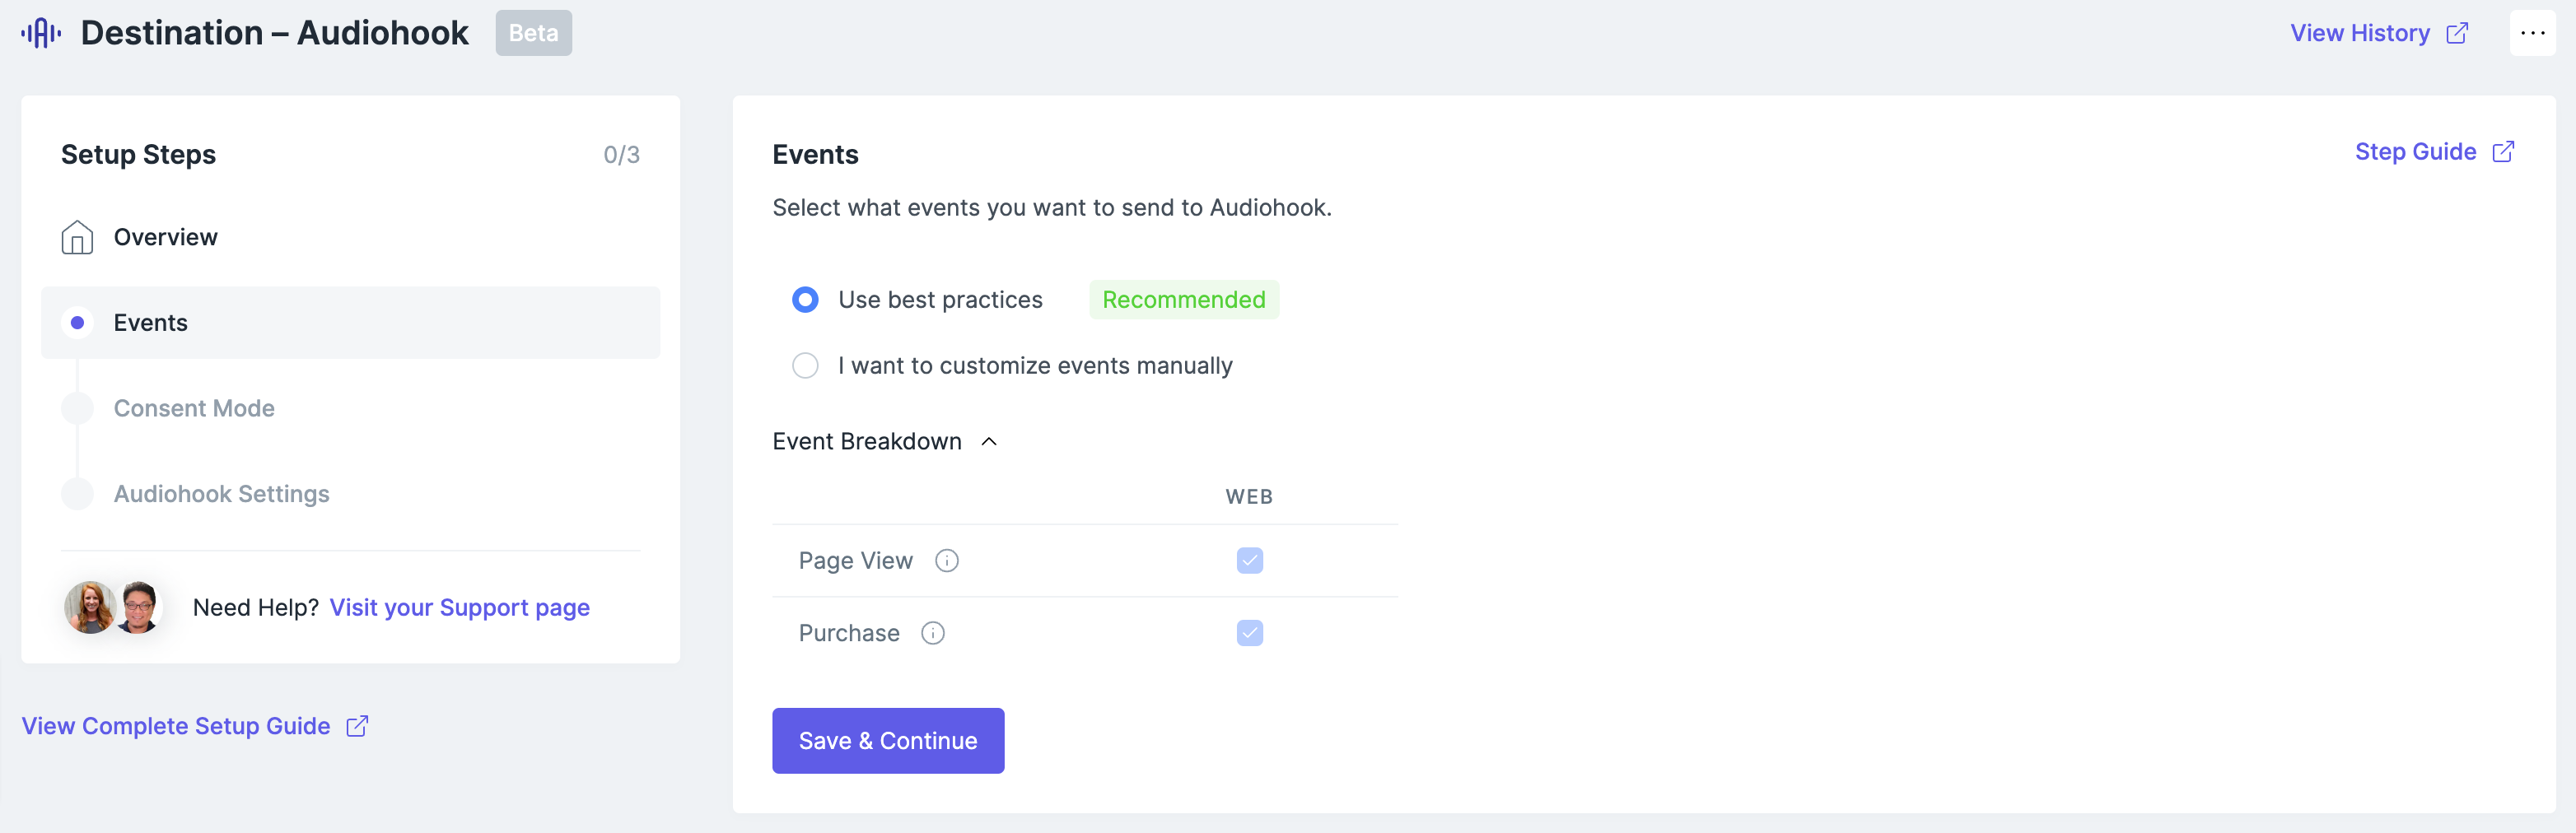
Task: Open the Consent Mode setup step
Action: click(194, 408)
